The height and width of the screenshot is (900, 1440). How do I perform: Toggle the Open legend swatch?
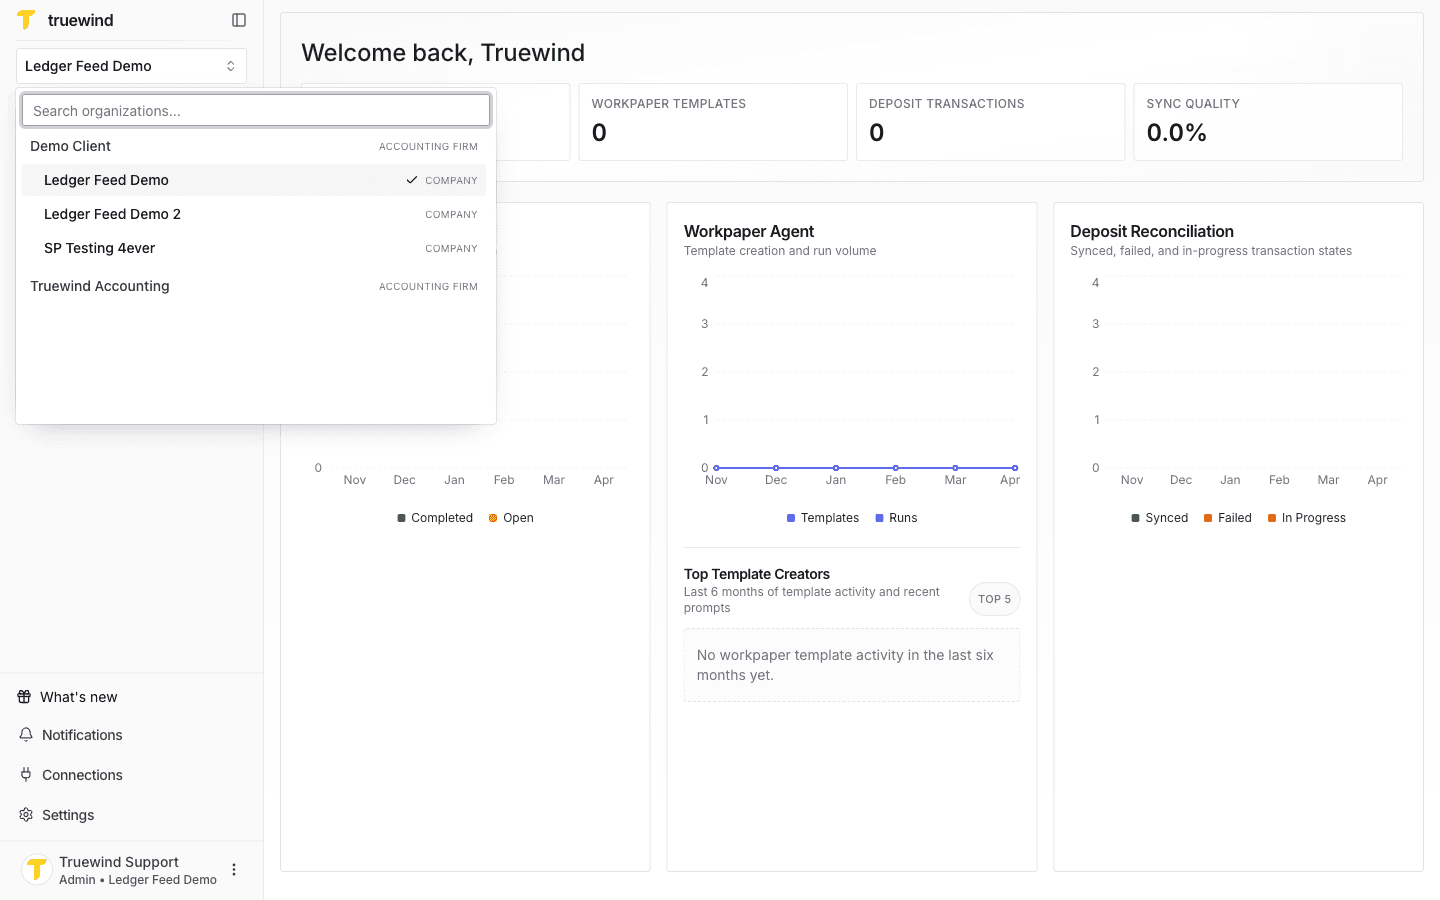click(x=493, y=518)
